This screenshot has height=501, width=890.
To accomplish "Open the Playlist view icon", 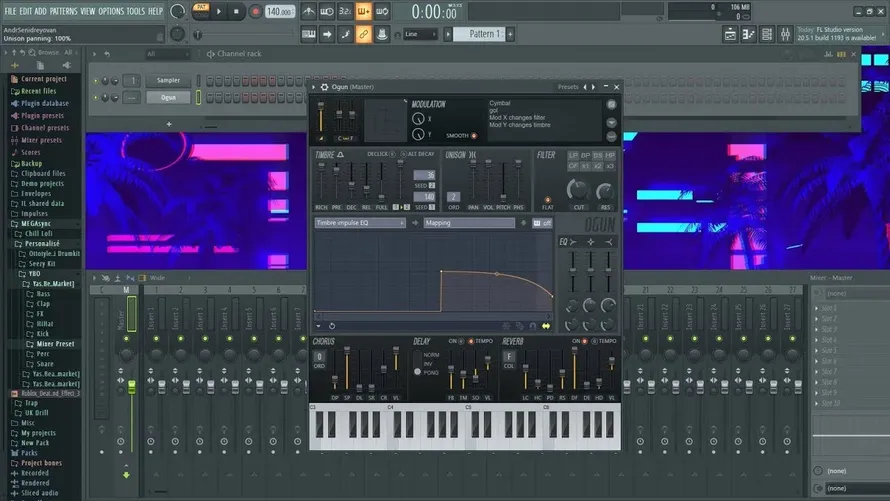I will coord(730,34).
